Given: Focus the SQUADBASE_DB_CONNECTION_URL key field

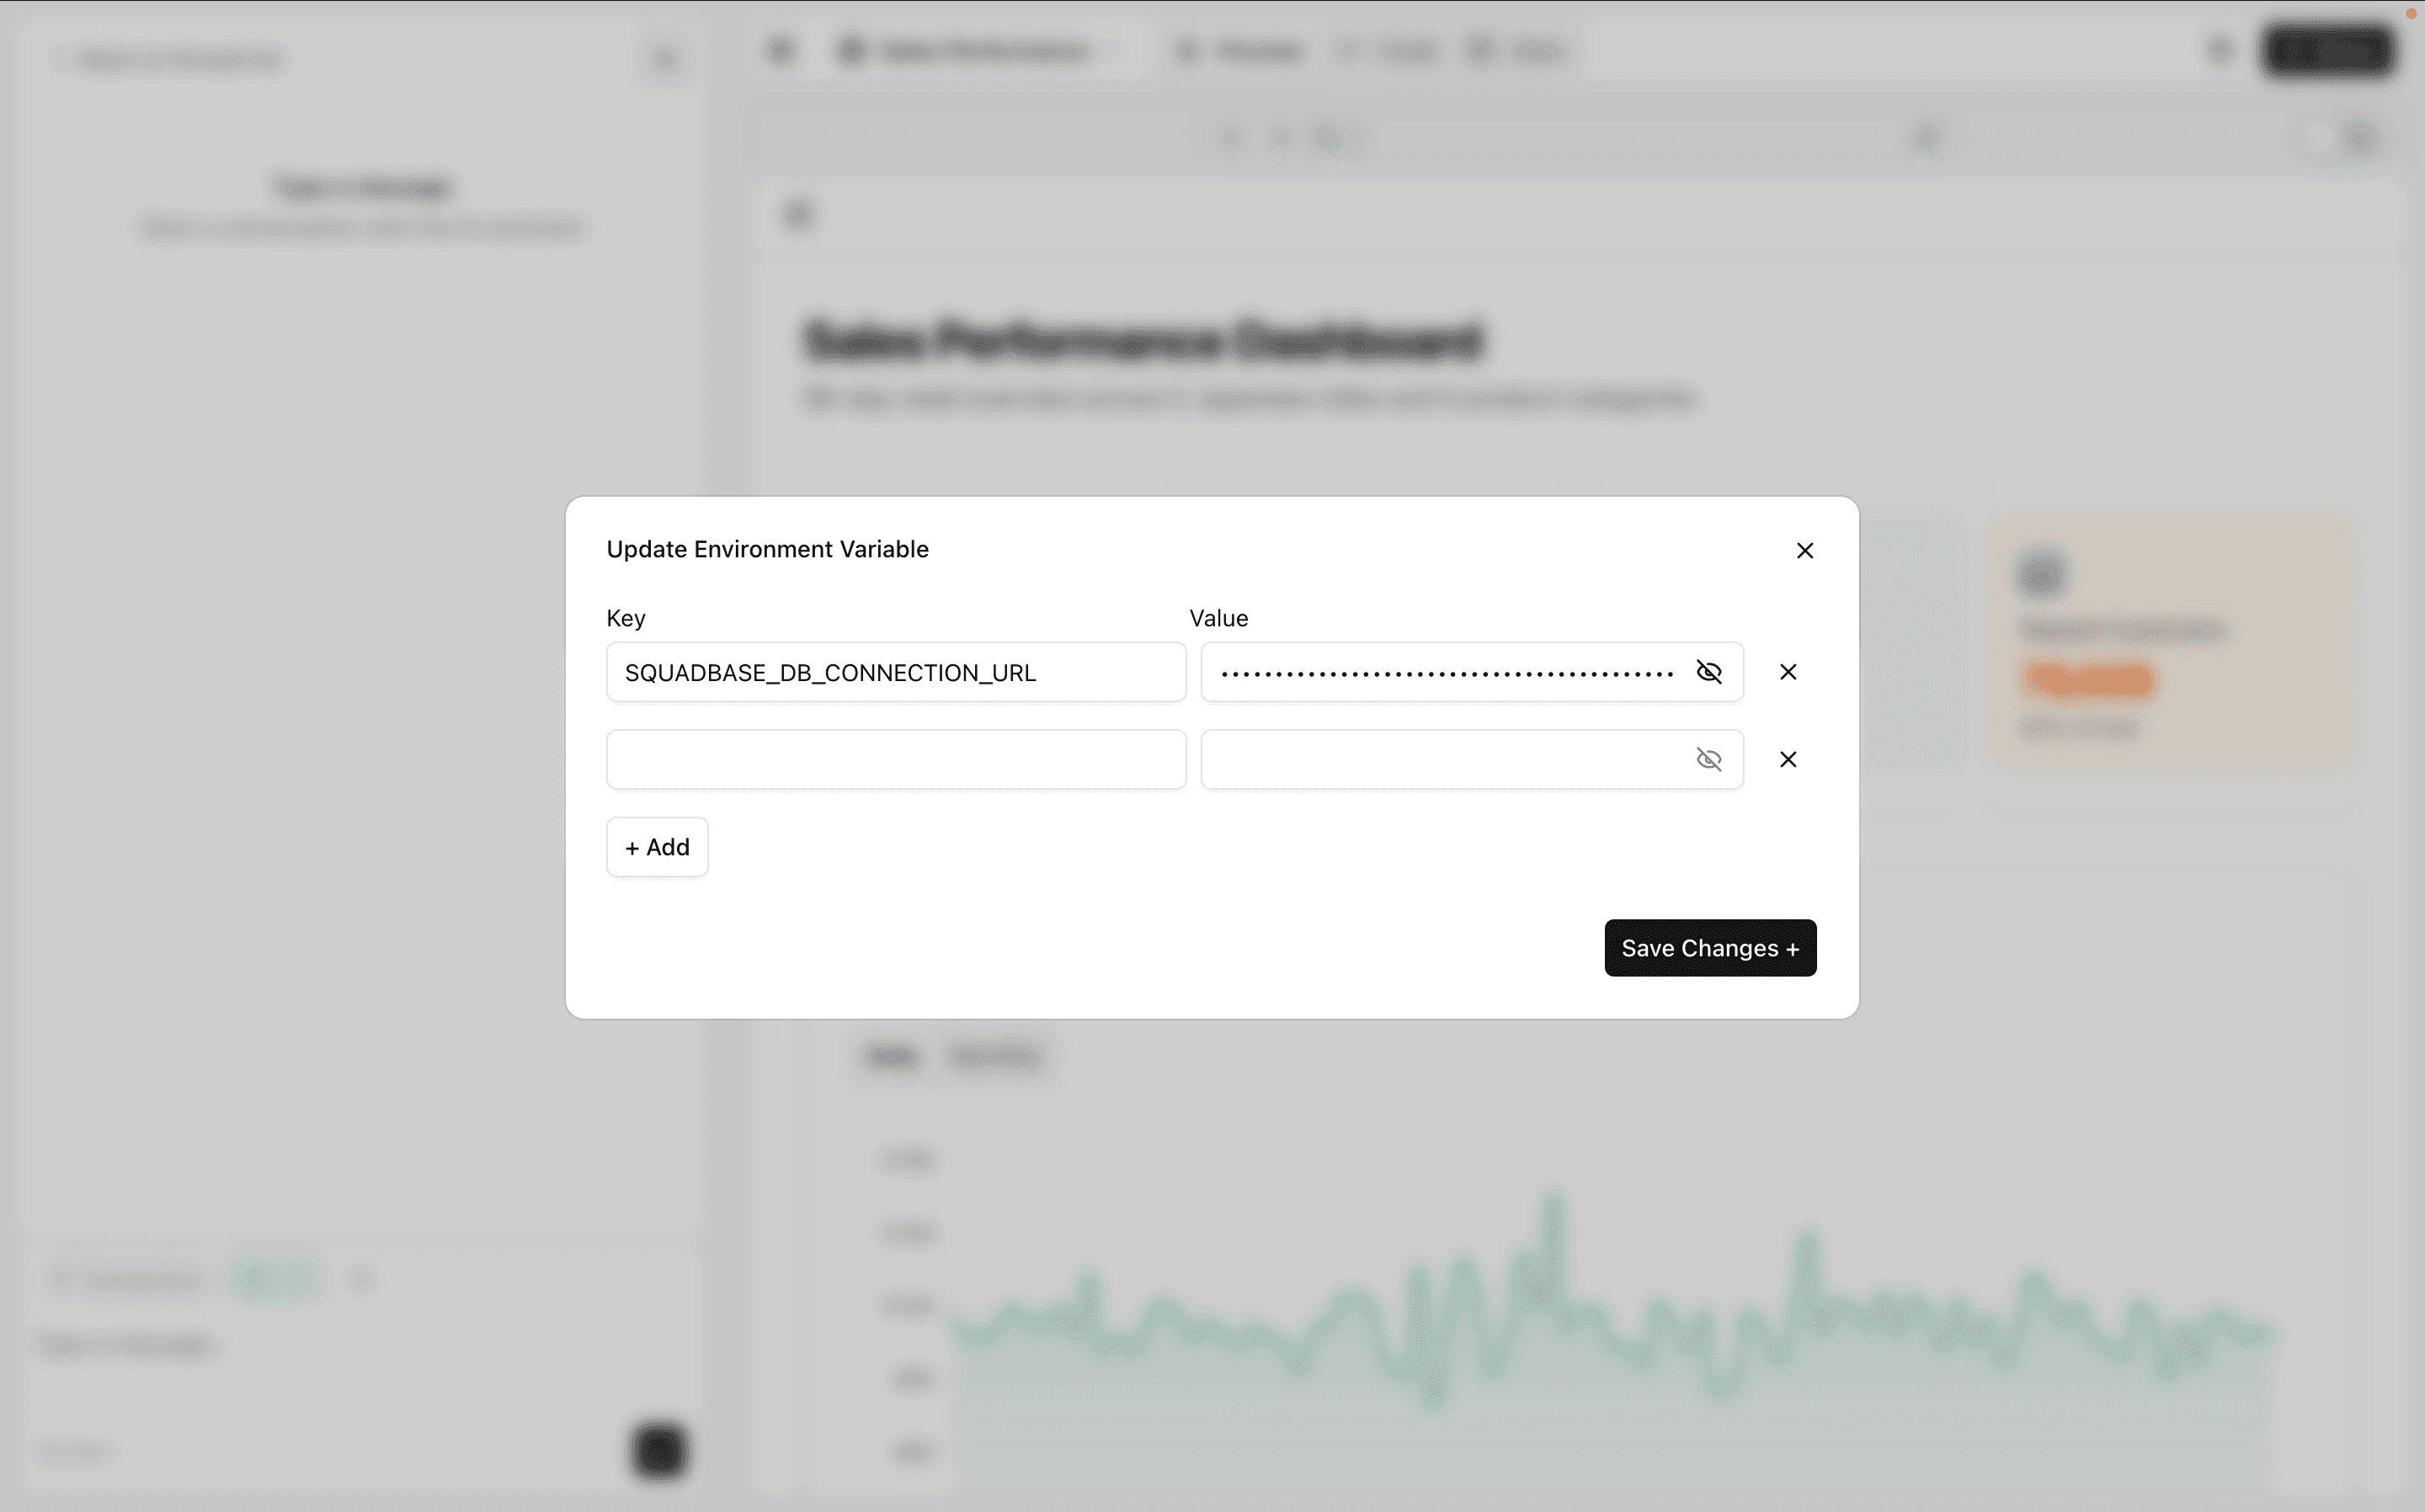Looking at the screenshot, I should click(895, 672).
